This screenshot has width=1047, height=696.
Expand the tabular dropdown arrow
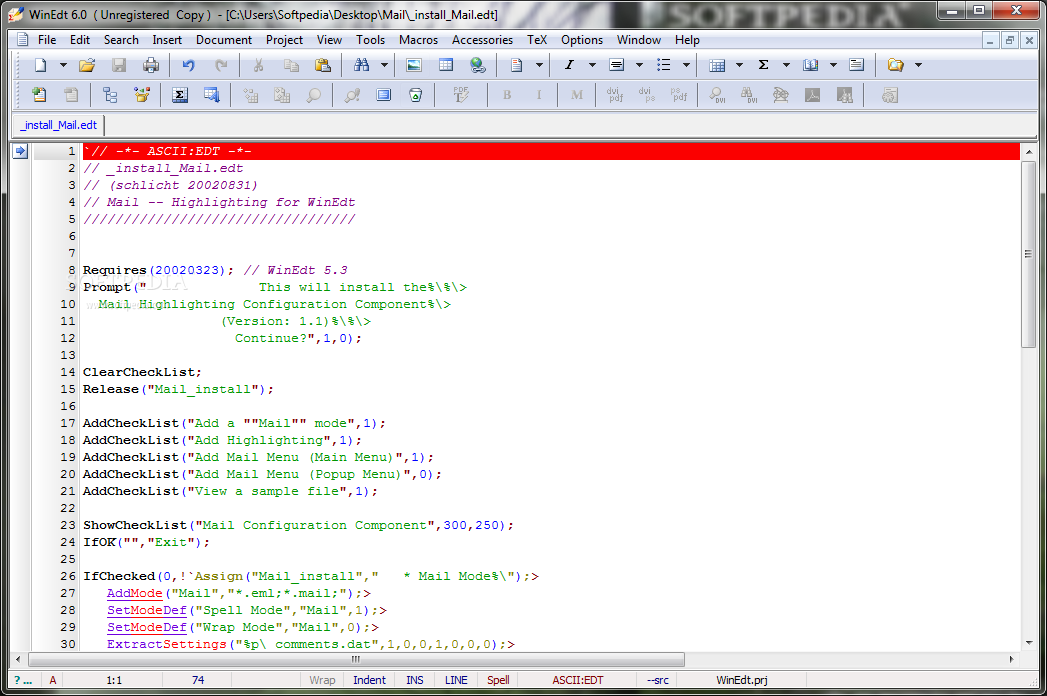[x=739, y=65]
